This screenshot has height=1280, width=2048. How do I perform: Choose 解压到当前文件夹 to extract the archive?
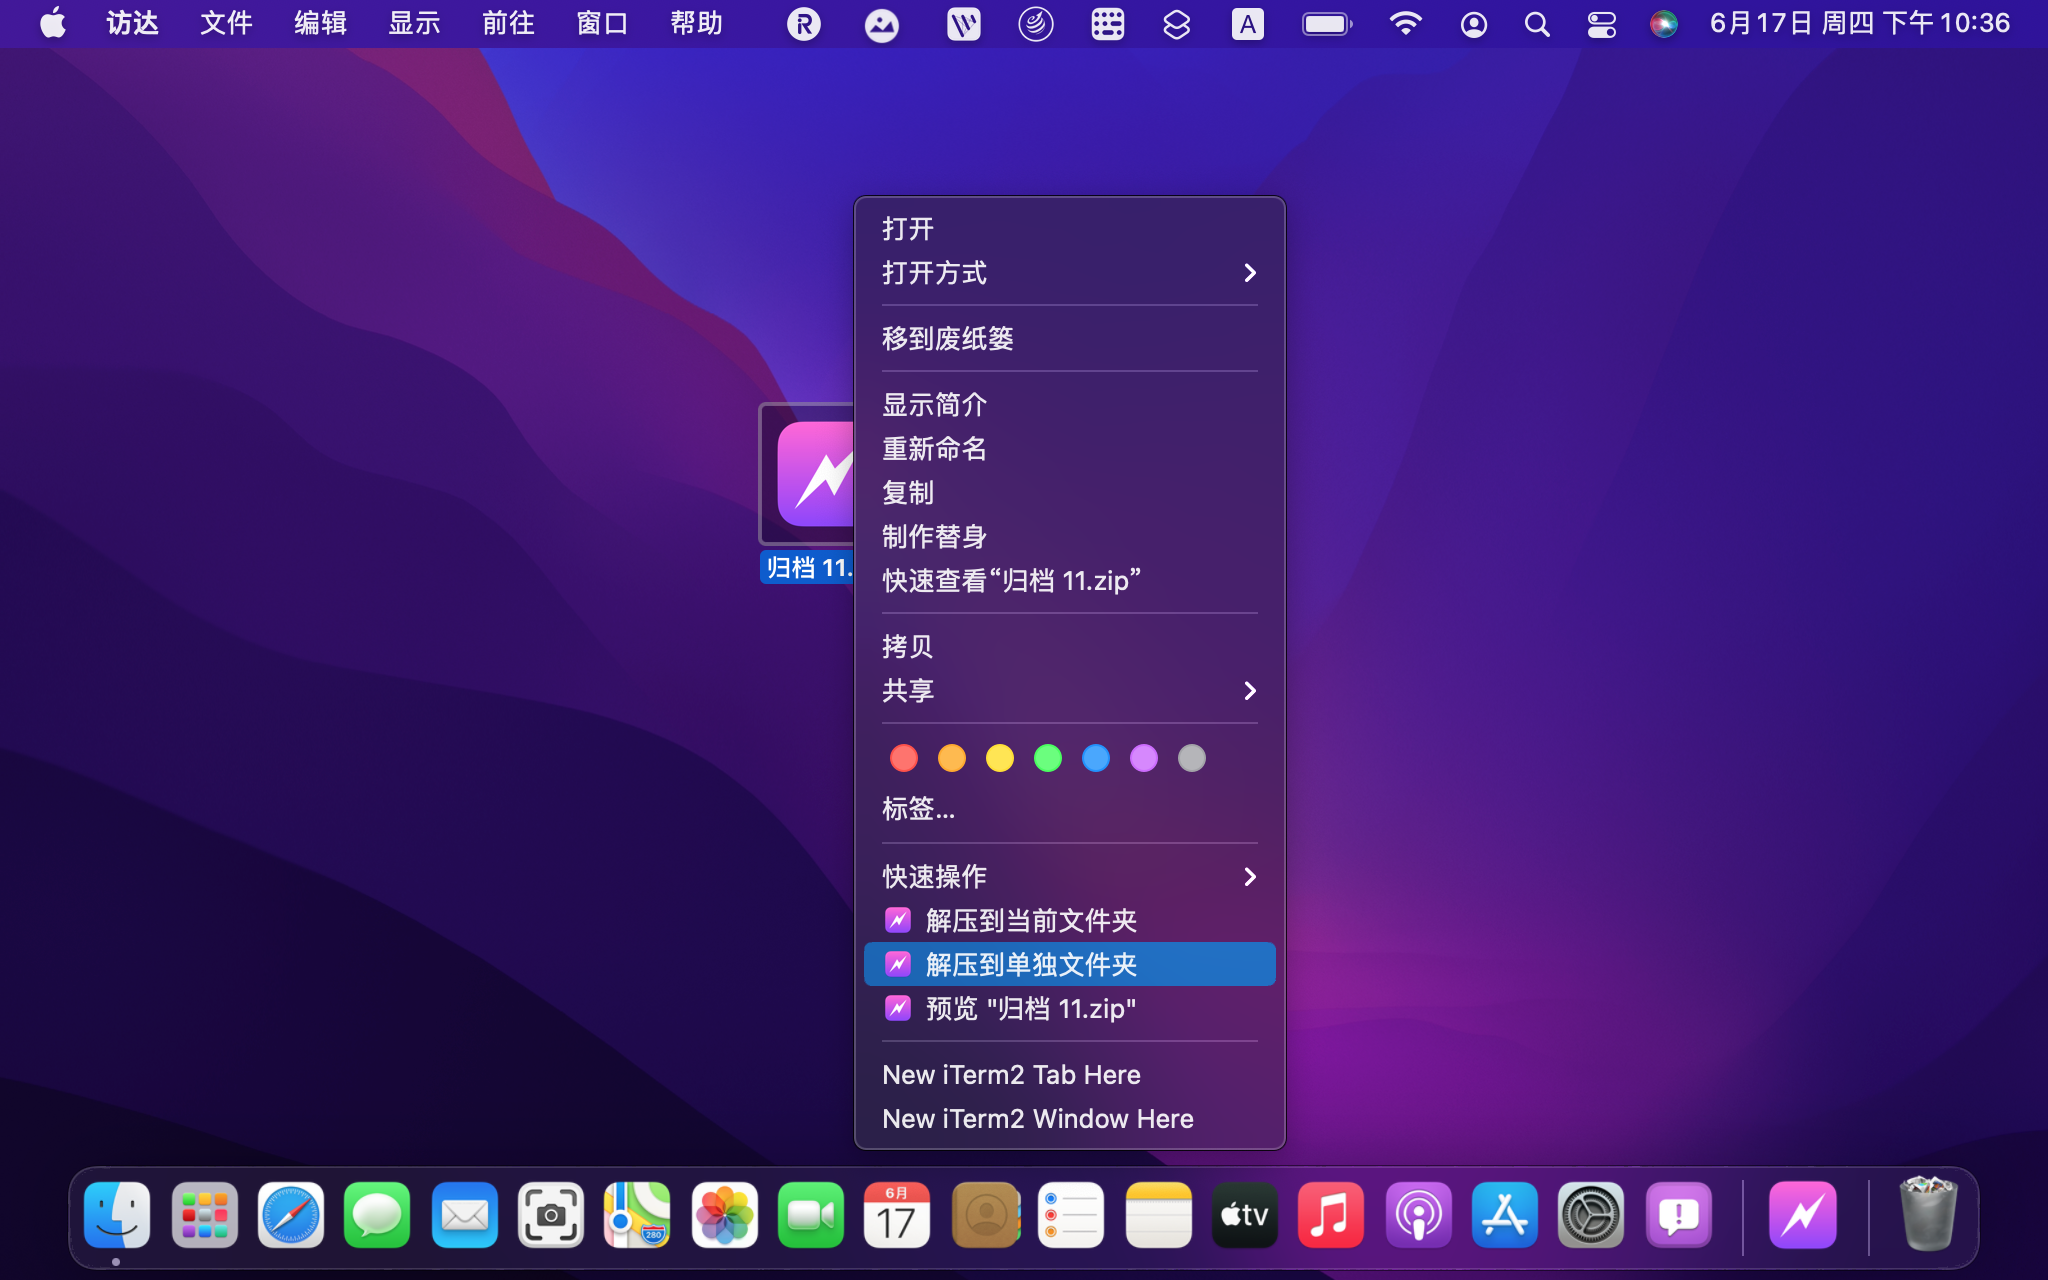pos(1030,920)
